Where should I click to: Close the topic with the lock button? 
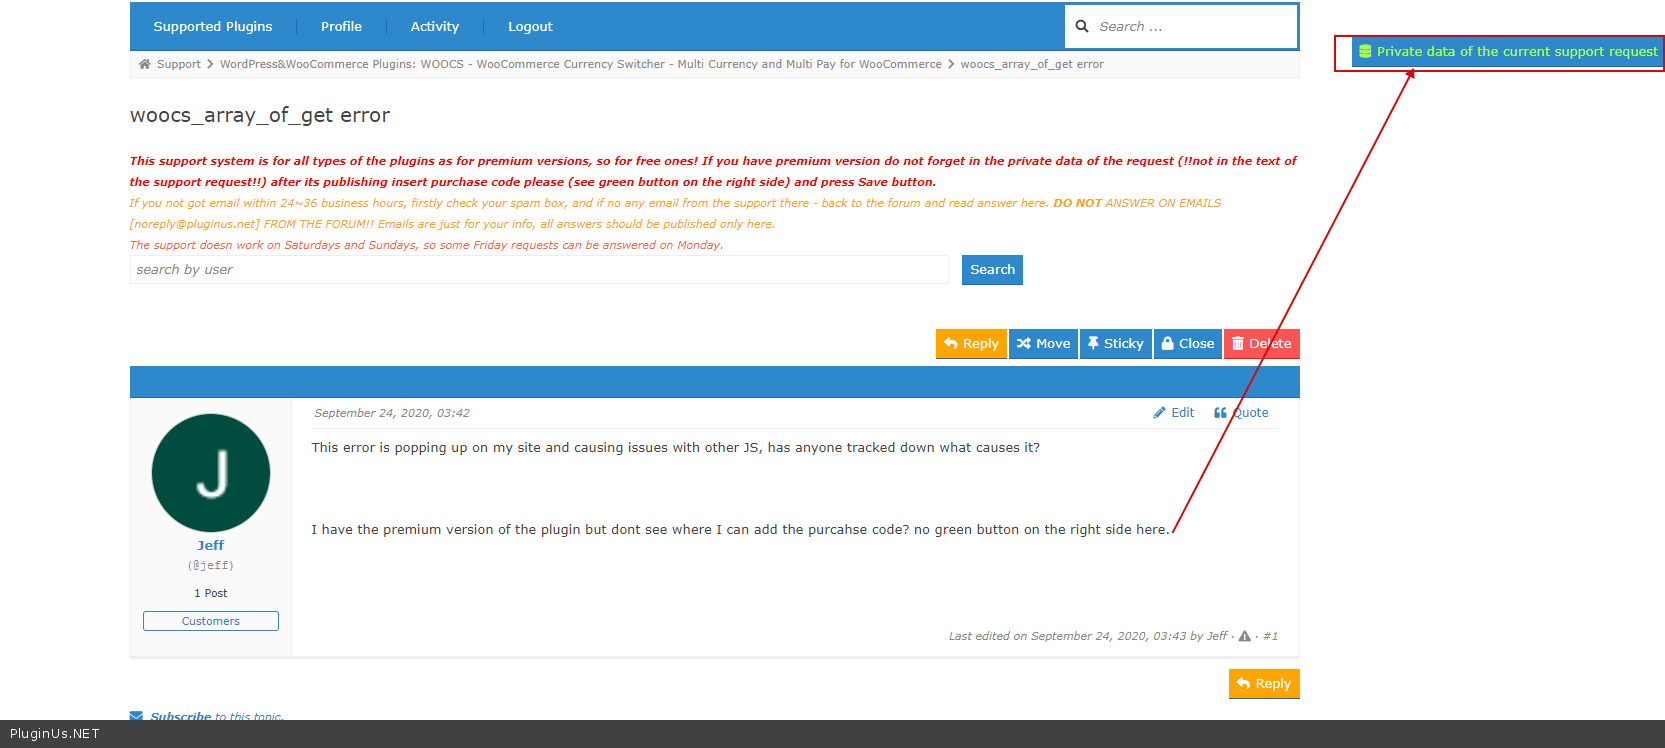click(1188, 344)
